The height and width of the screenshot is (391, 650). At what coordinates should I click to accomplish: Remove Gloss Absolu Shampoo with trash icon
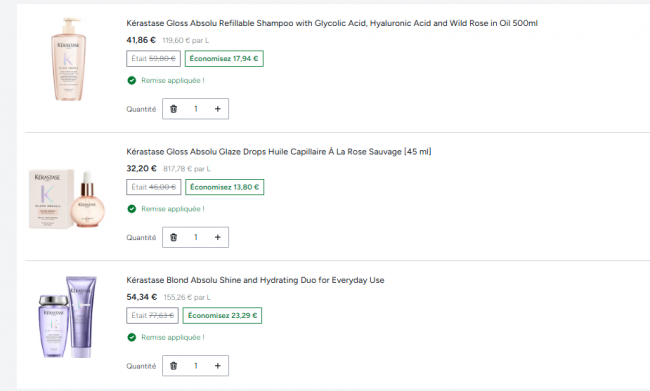[x=174, y=109]
